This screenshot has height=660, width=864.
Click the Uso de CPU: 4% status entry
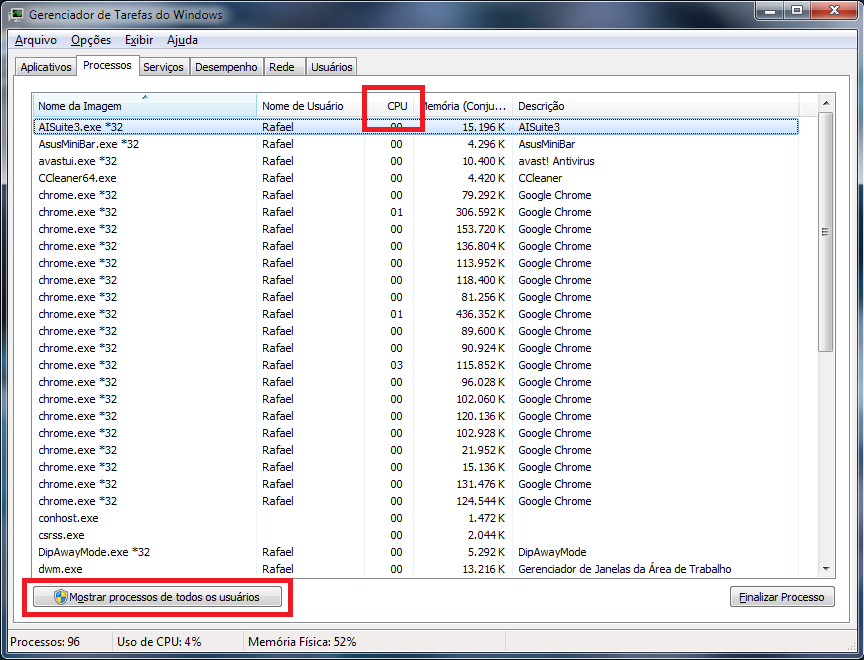pyautogui.click(x=159, y=642)
